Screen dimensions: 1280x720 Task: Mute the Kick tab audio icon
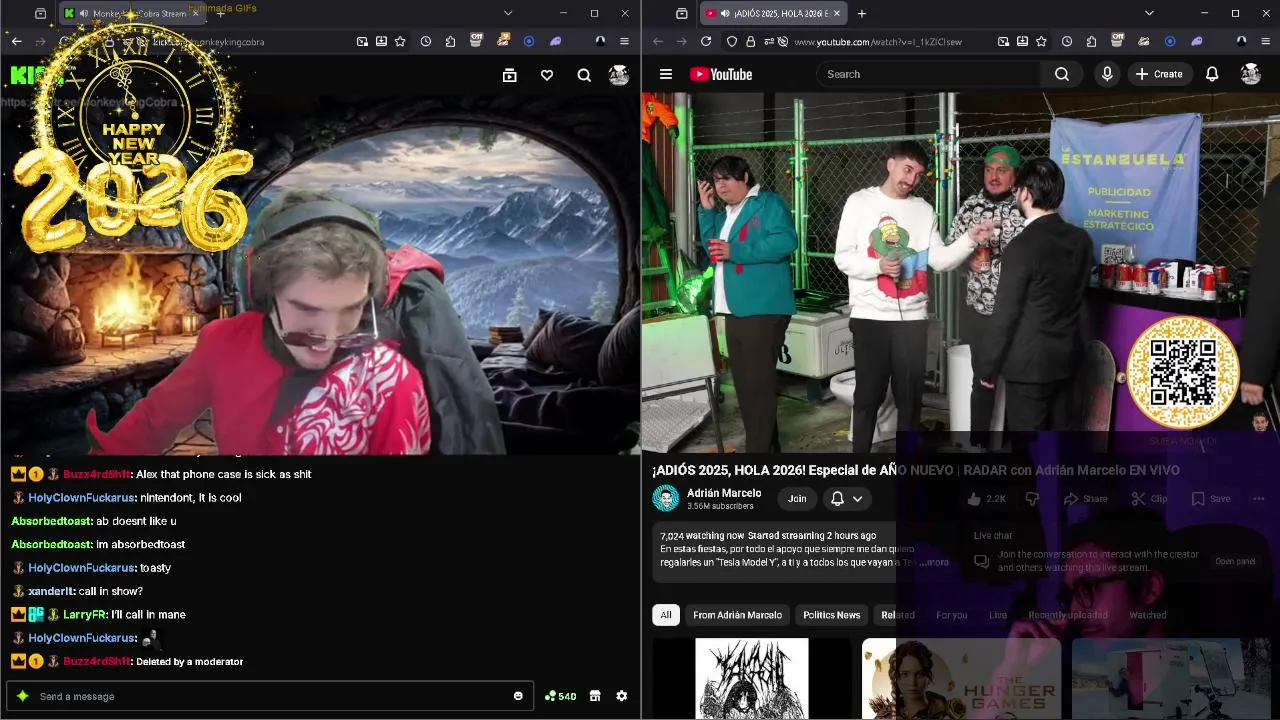coord(84,14)
